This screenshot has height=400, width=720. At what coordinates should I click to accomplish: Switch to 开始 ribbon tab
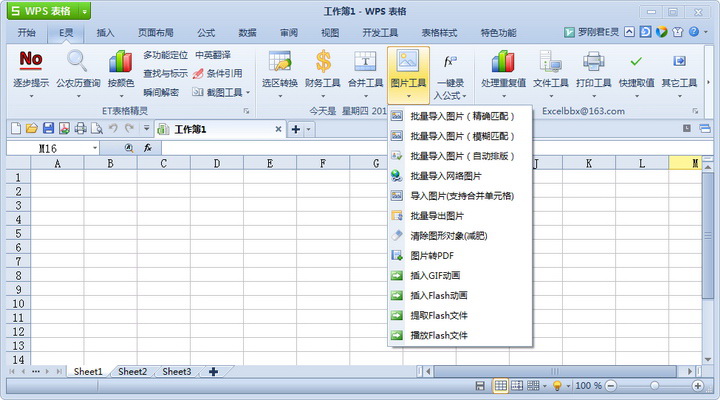[x=26, y=33]
